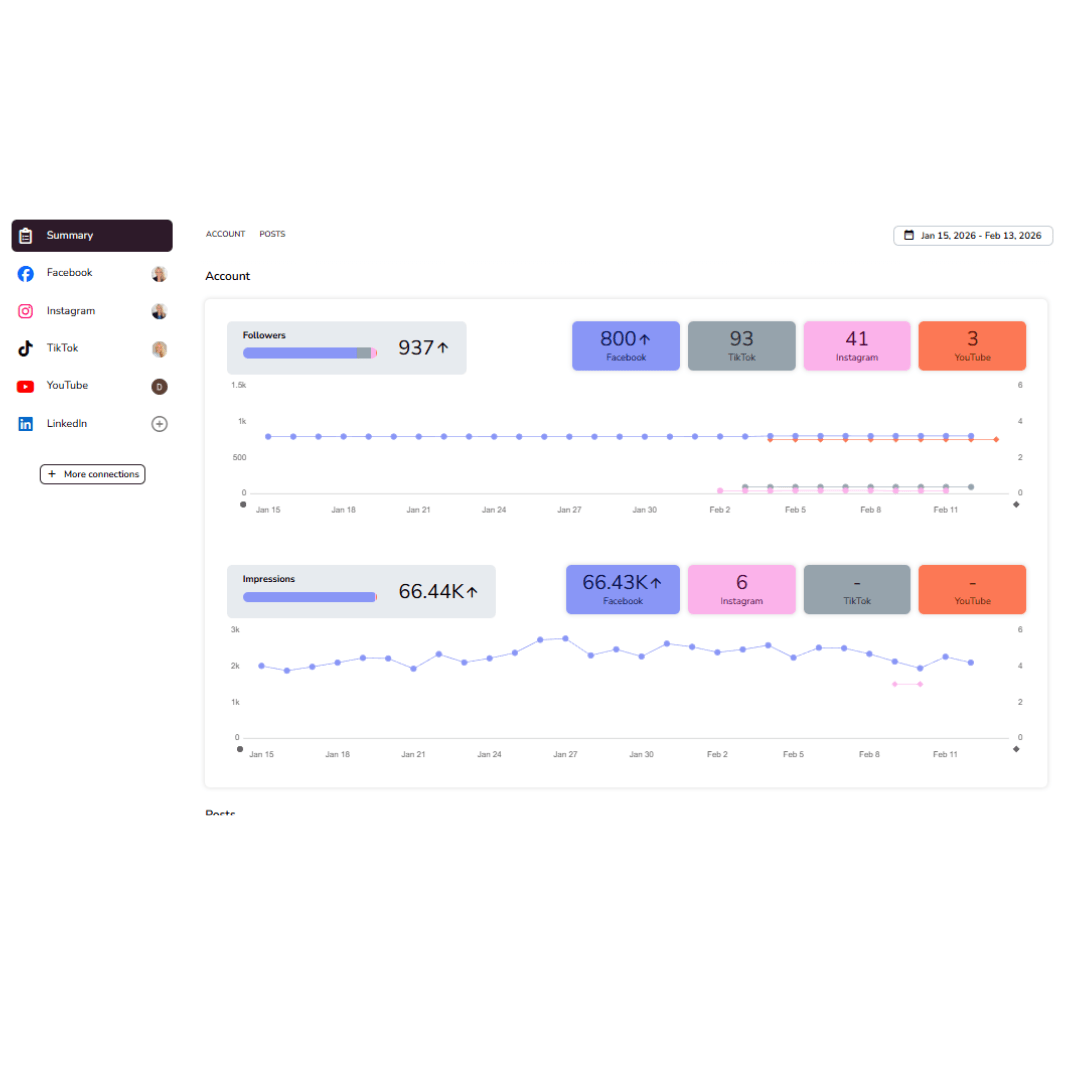Click the Facebook logo icon in the sidebar
This screenshot has width=1080, height=1080.
[25, 273]
